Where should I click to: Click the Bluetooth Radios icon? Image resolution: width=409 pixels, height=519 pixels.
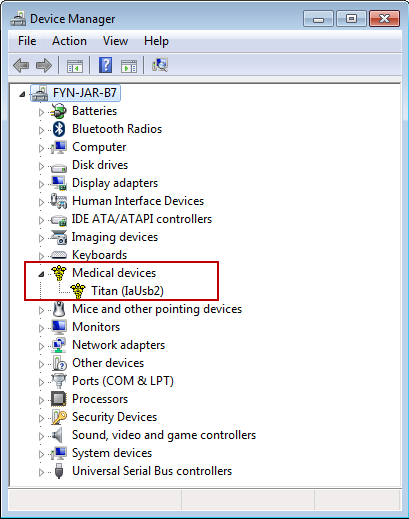59,129
